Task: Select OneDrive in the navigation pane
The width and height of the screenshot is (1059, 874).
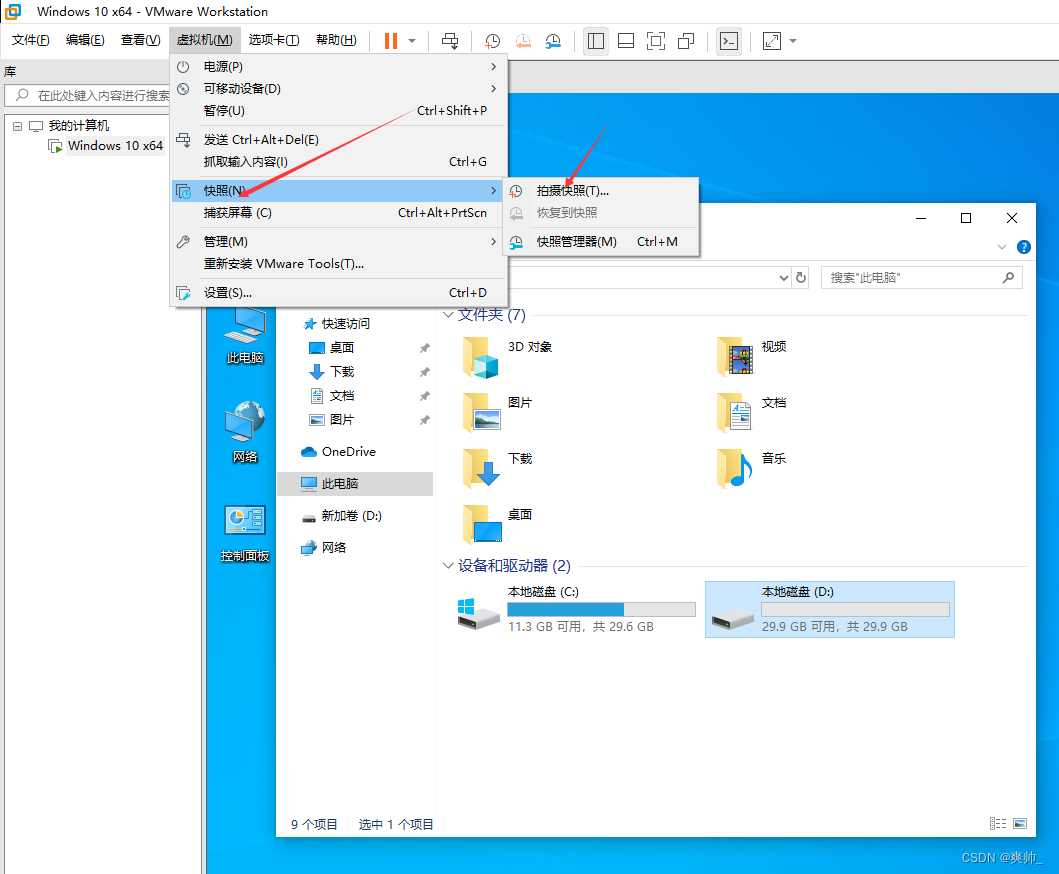Action: tap(348, 452)
